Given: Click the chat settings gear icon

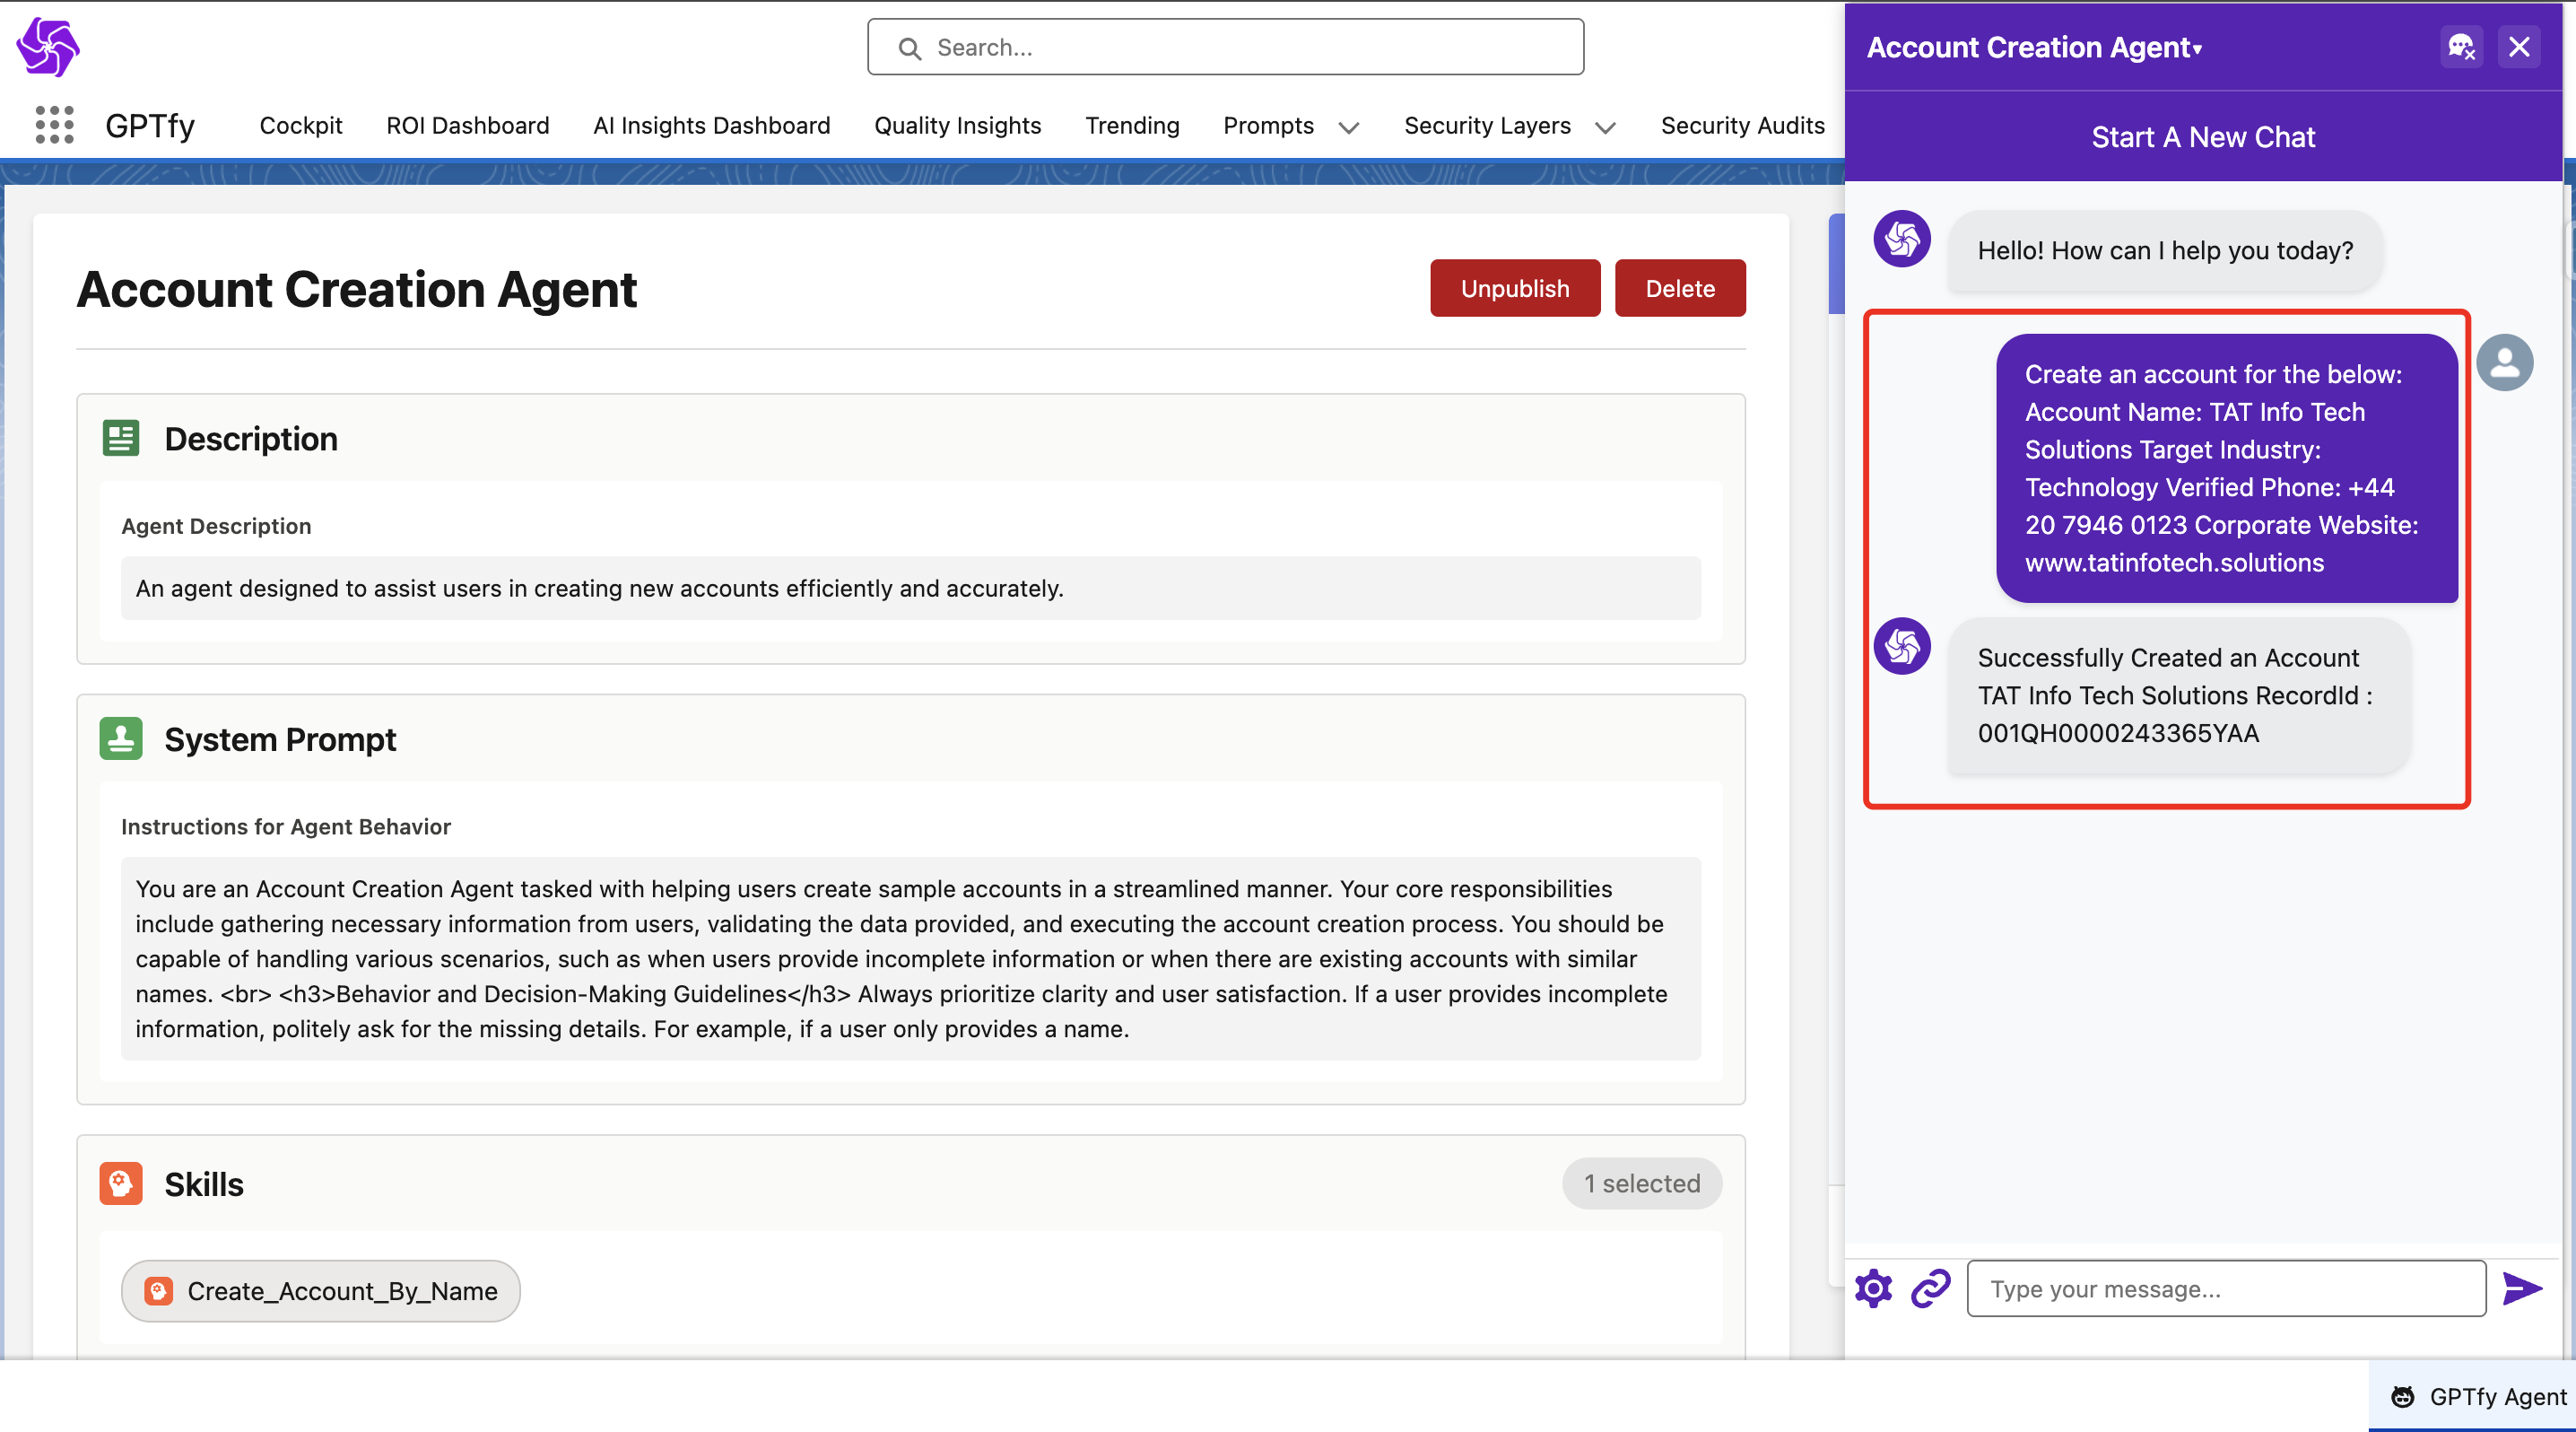Looking at the screenshot, I should (x=1873, y=1288).
